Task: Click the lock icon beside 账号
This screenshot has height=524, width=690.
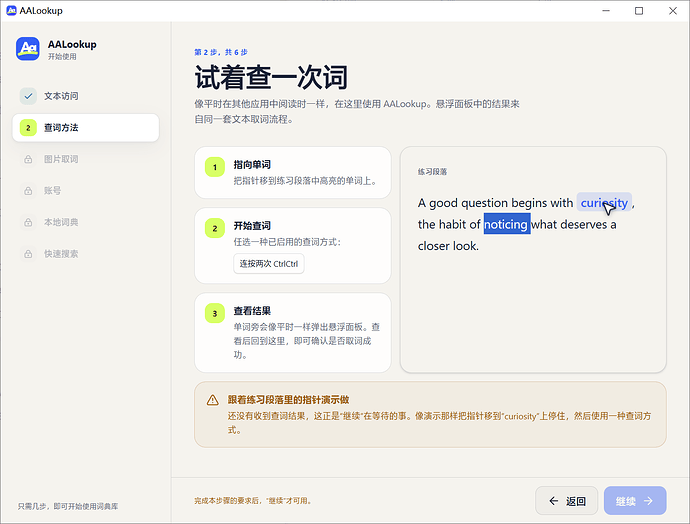Action: coord(28,191)
